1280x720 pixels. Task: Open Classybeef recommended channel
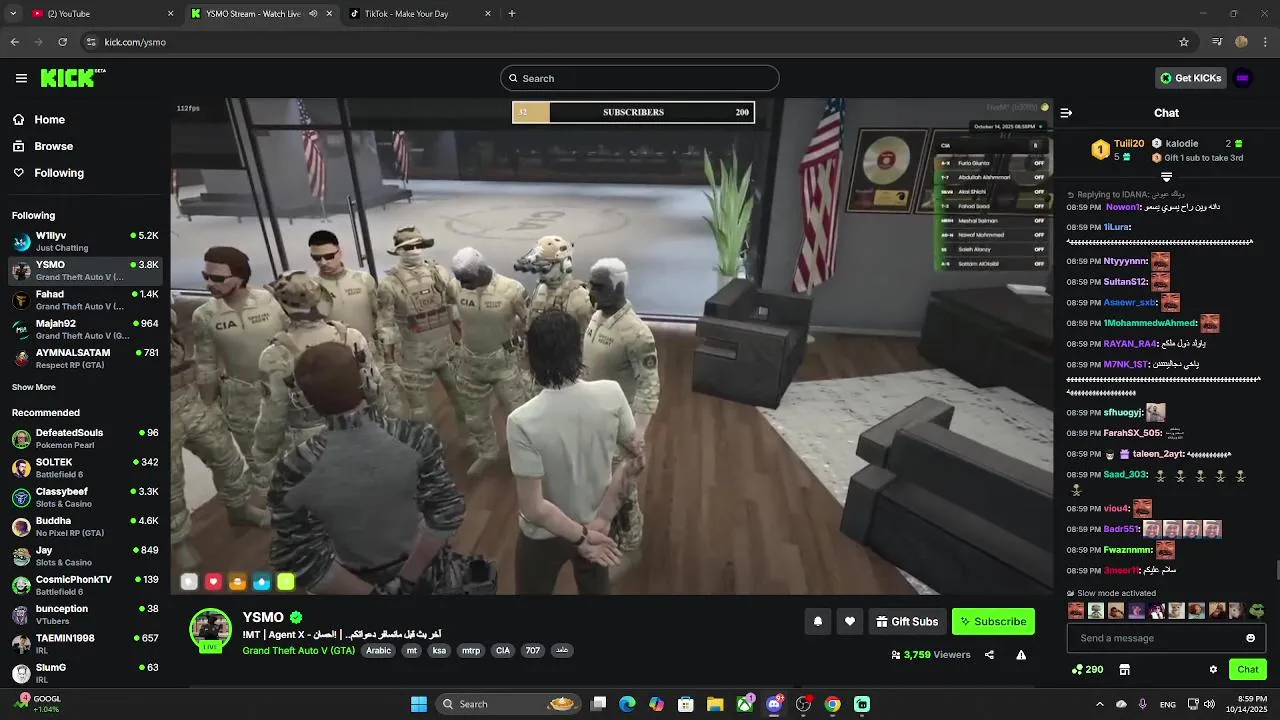pos(85,497)
